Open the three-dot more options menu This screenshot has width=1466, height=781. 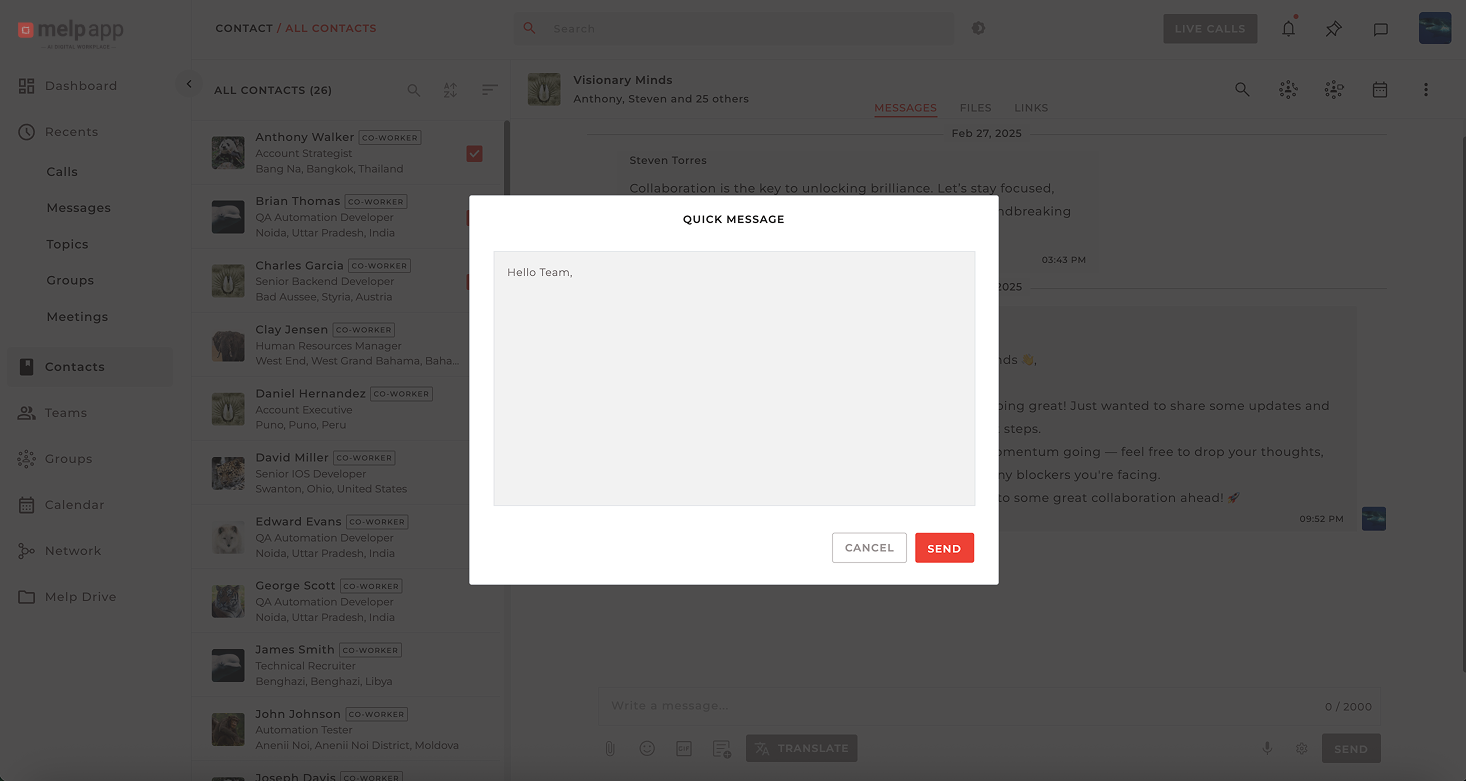tap(1425, 90)
